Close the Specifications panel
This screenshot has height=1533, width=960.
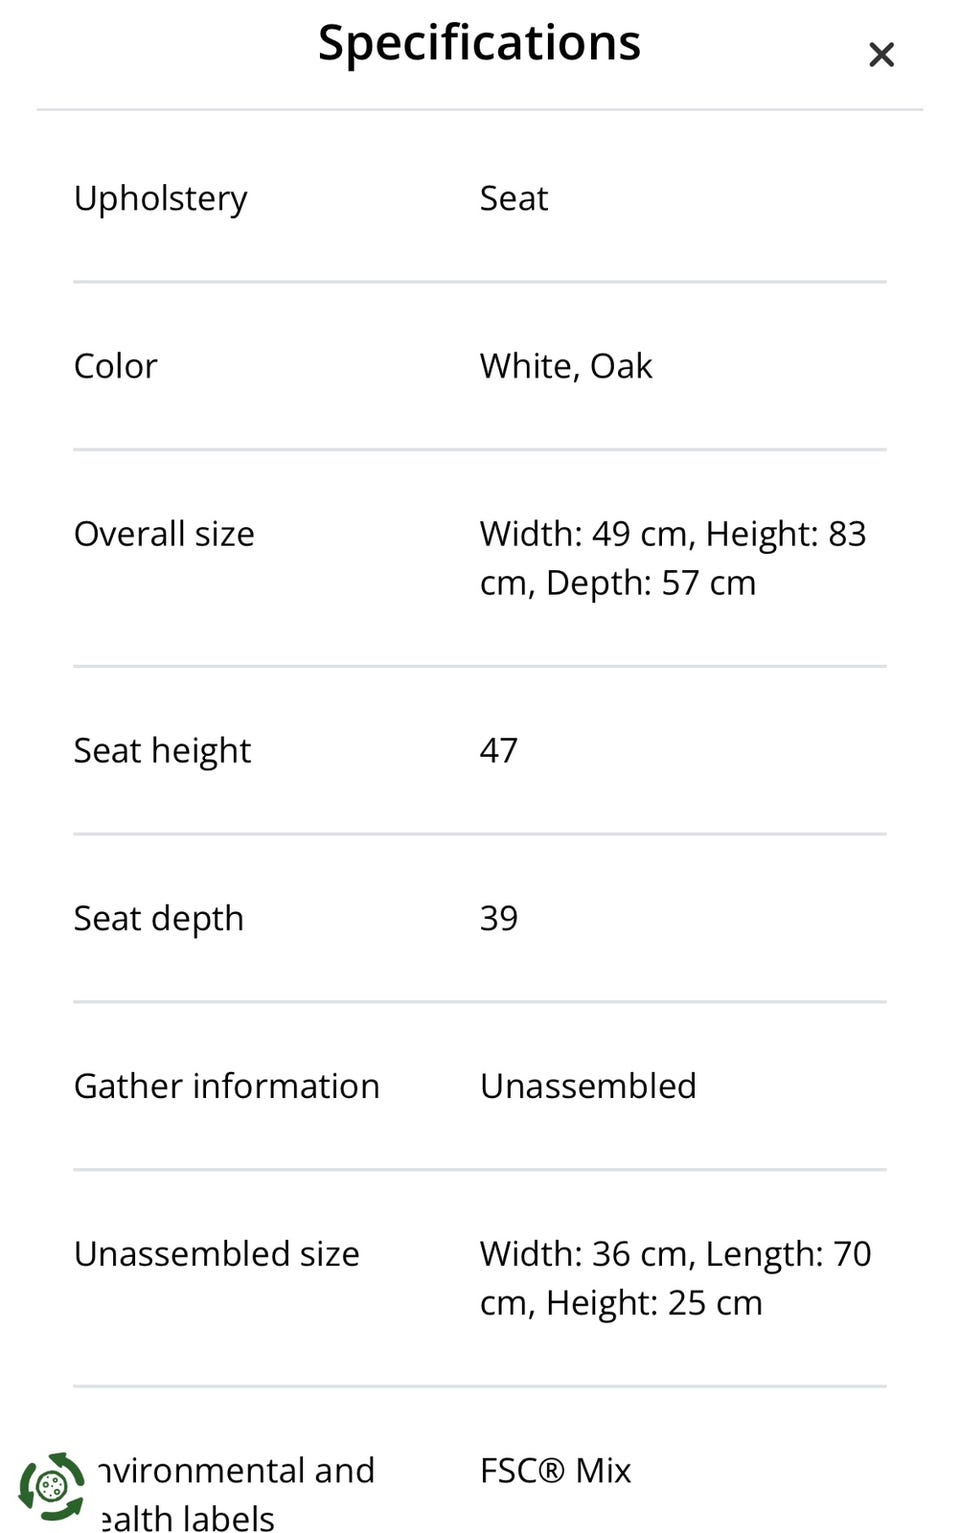[x=881, y=54]
